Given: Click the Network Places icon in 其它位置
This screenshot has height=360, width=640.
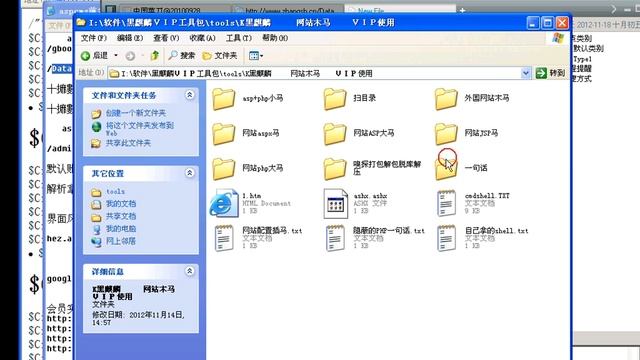Looking at the screenshot, I should click(96, 242).
